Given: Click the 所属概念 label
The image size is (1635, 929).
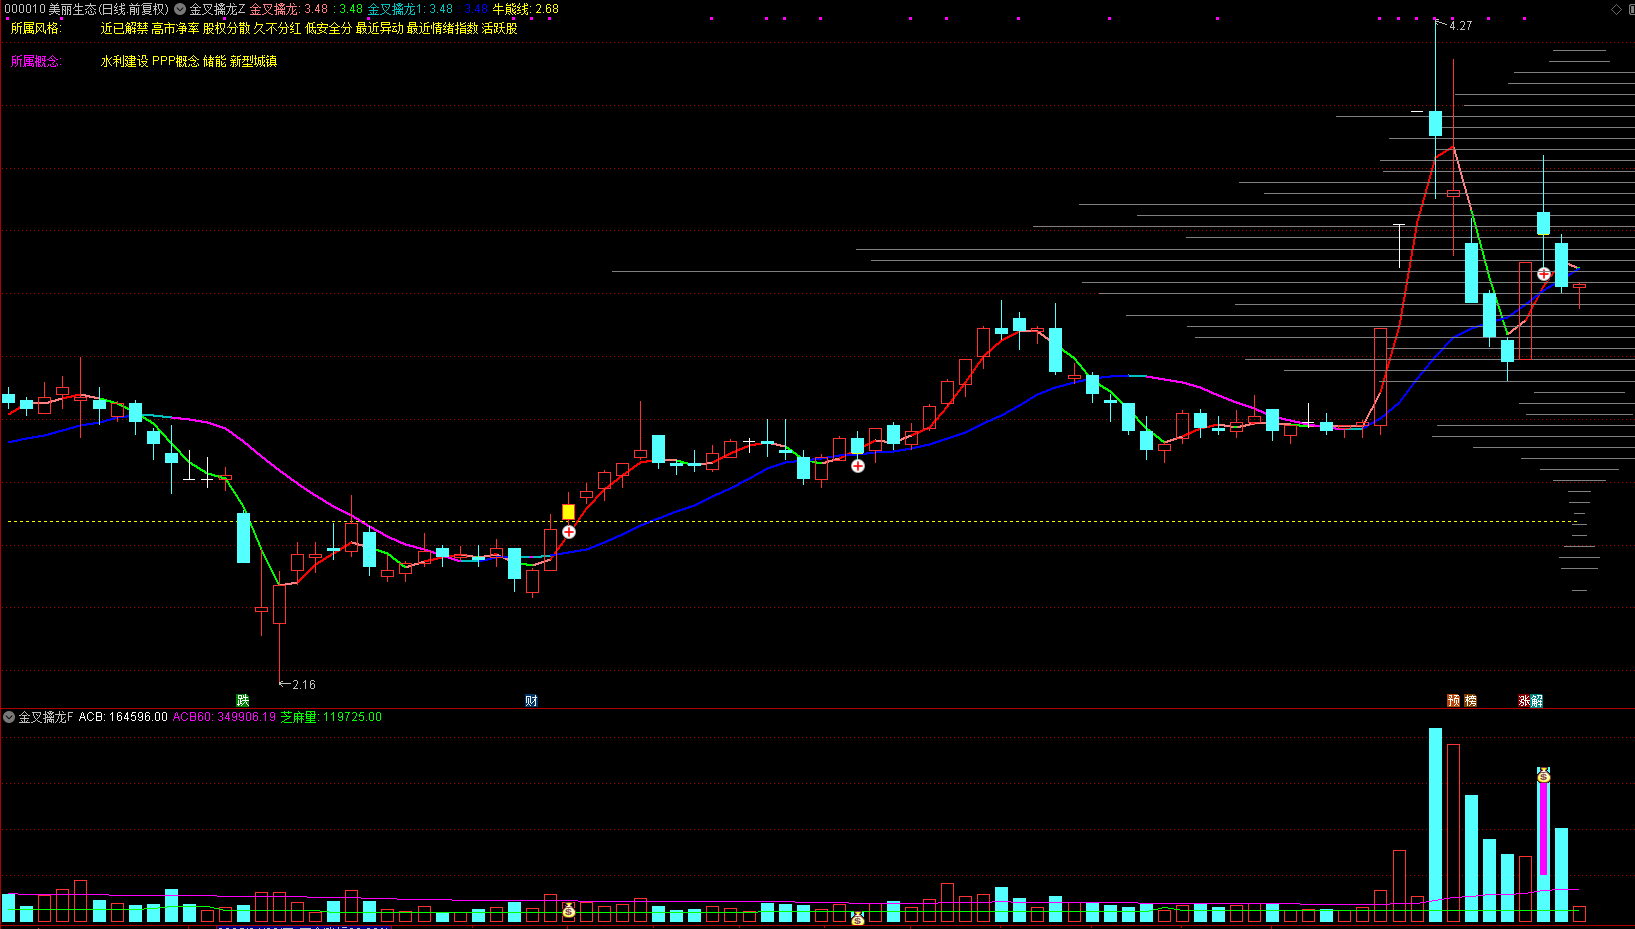Looking at the screenshot, I should tap(36, 61).
